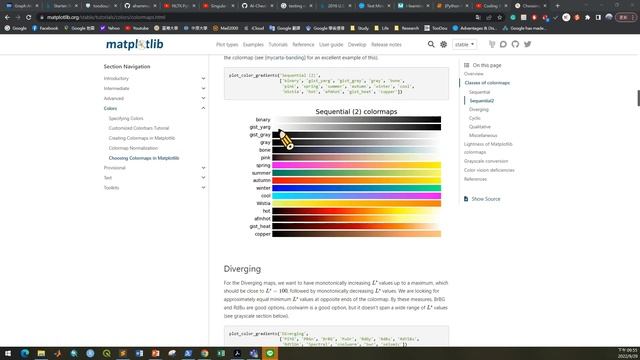Expand the Text section chevron
Viewport: 640px width, 360px height.
(203, 178)
